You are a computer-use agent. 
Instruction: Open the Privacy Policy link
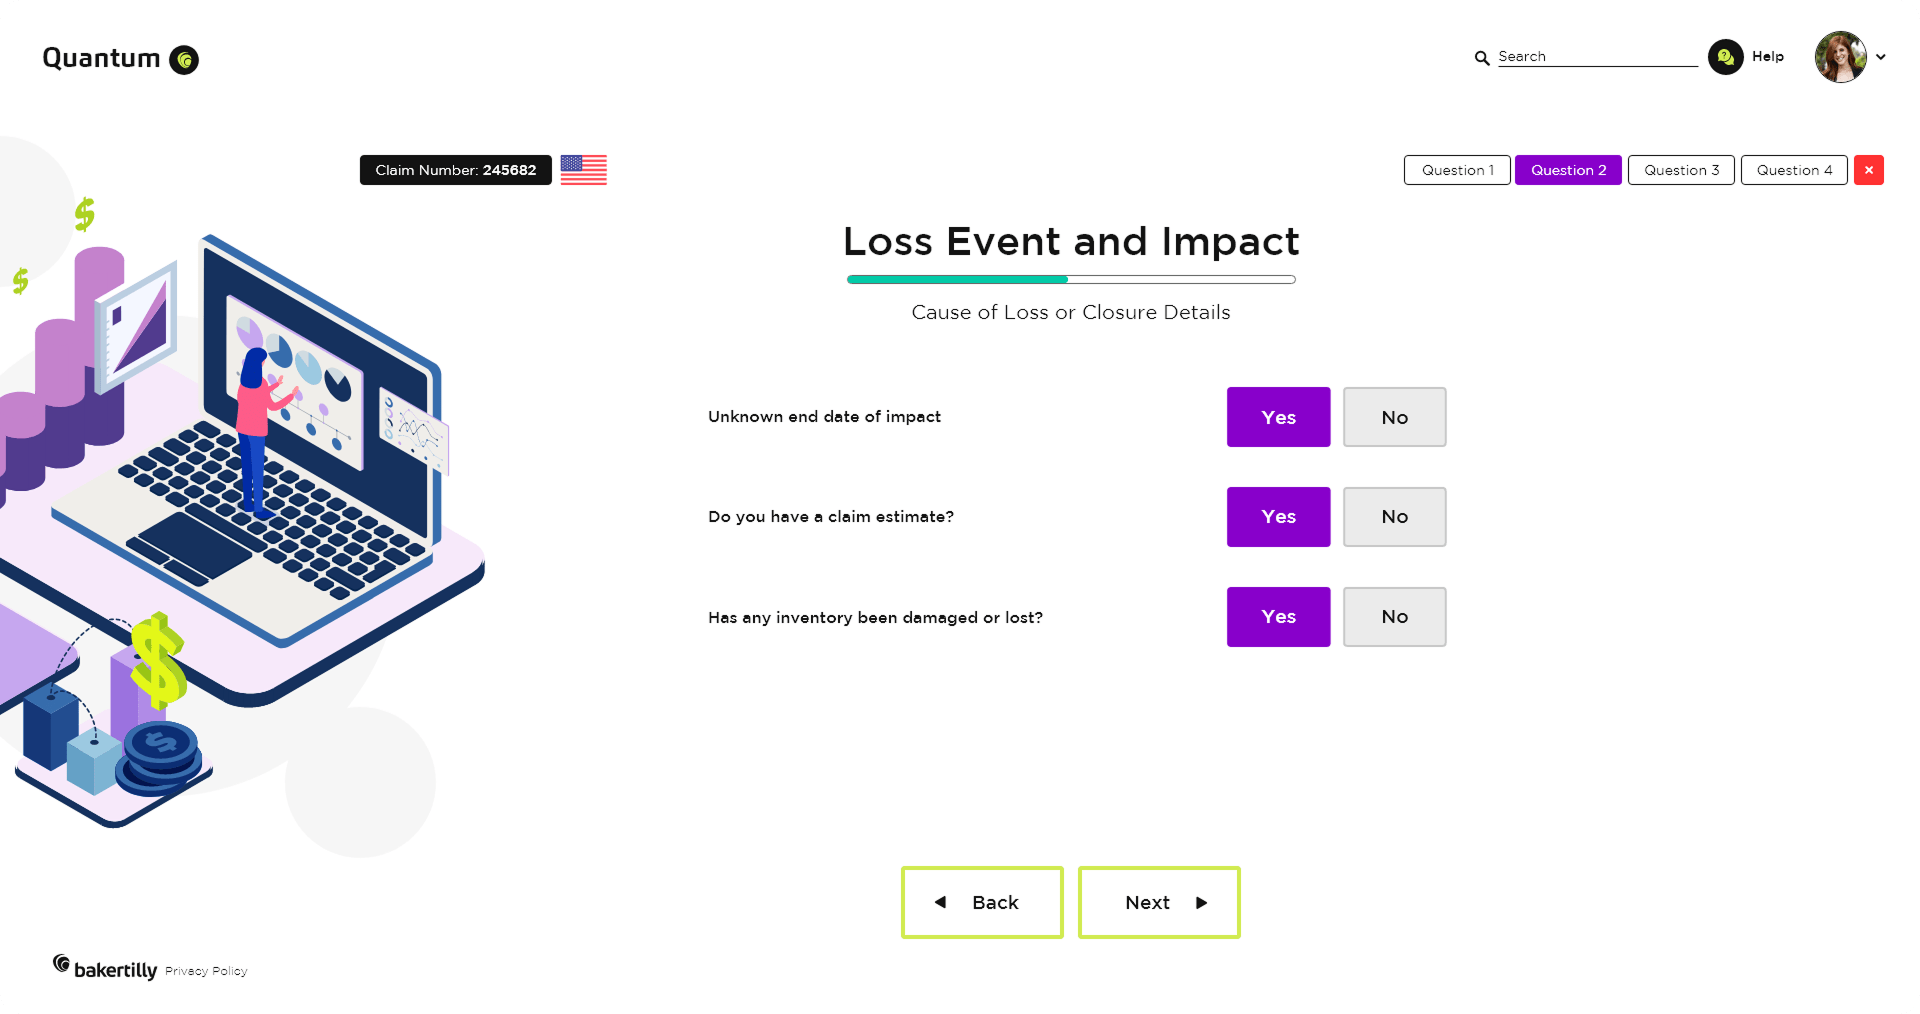tap(206, 971)
